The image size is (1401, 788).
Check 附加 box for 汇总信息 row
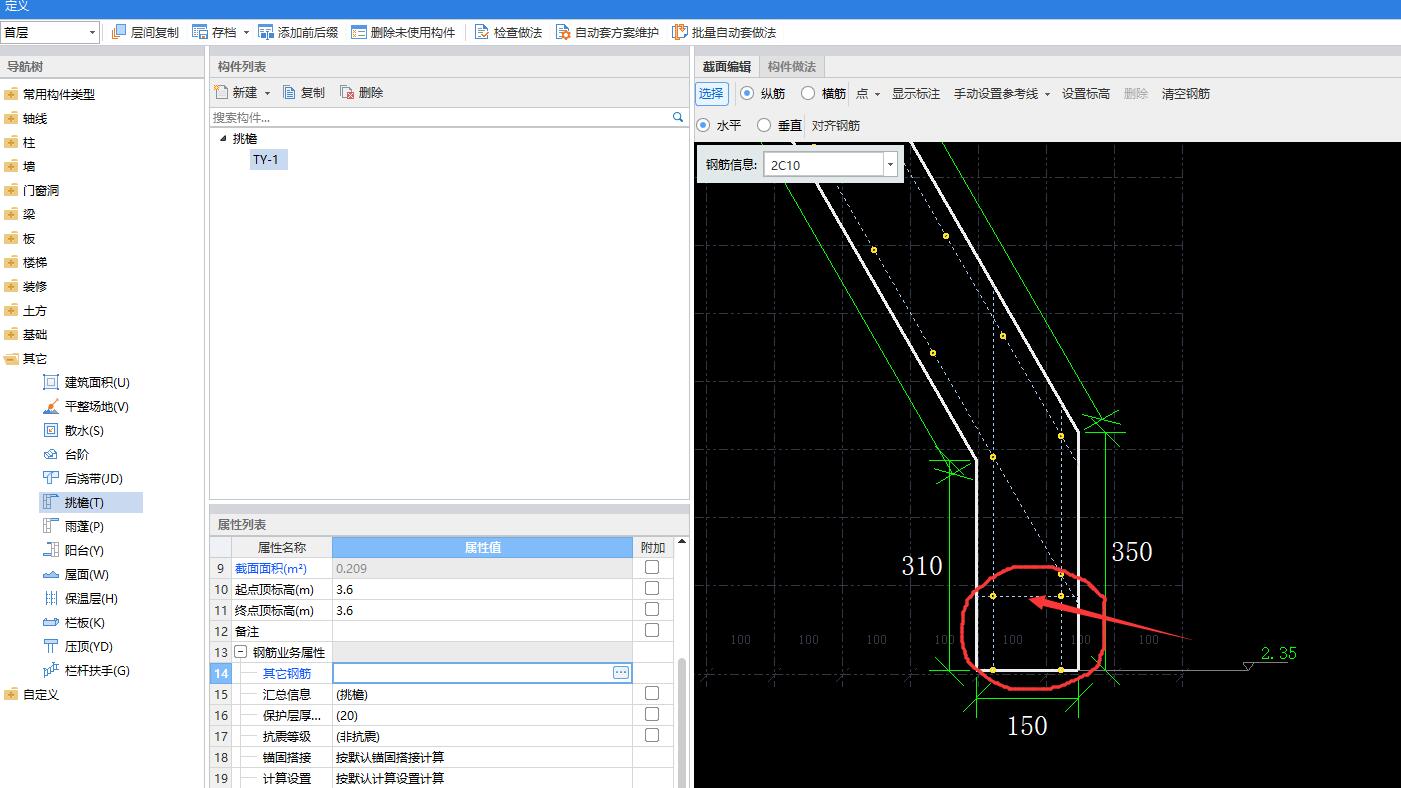click(x=652, y=693)
